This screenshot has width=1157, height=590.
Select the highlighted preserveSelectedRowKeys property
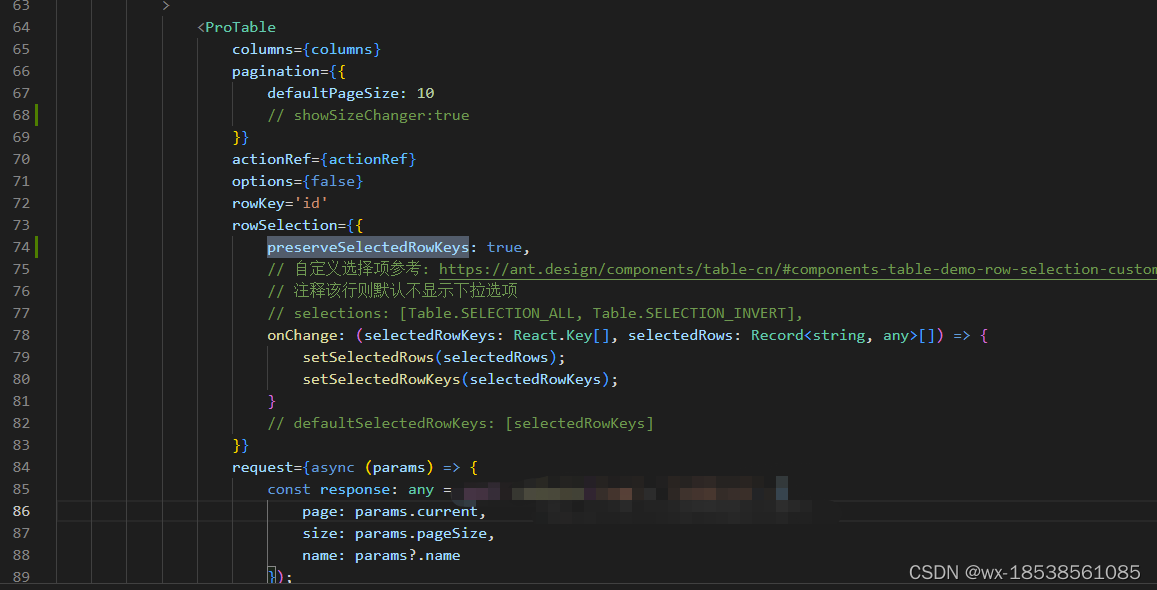click(x=367, y=246)
